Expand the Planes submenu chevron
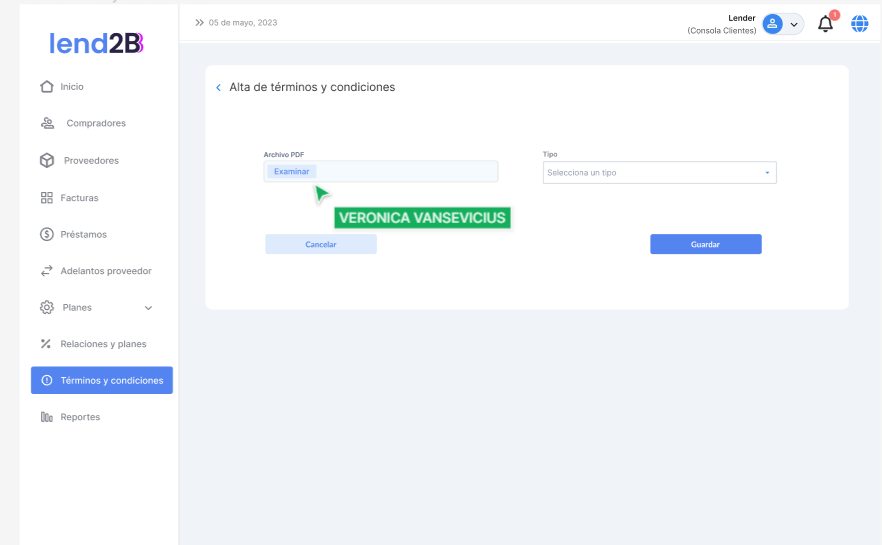882x545 pixels. pos(149,308)
